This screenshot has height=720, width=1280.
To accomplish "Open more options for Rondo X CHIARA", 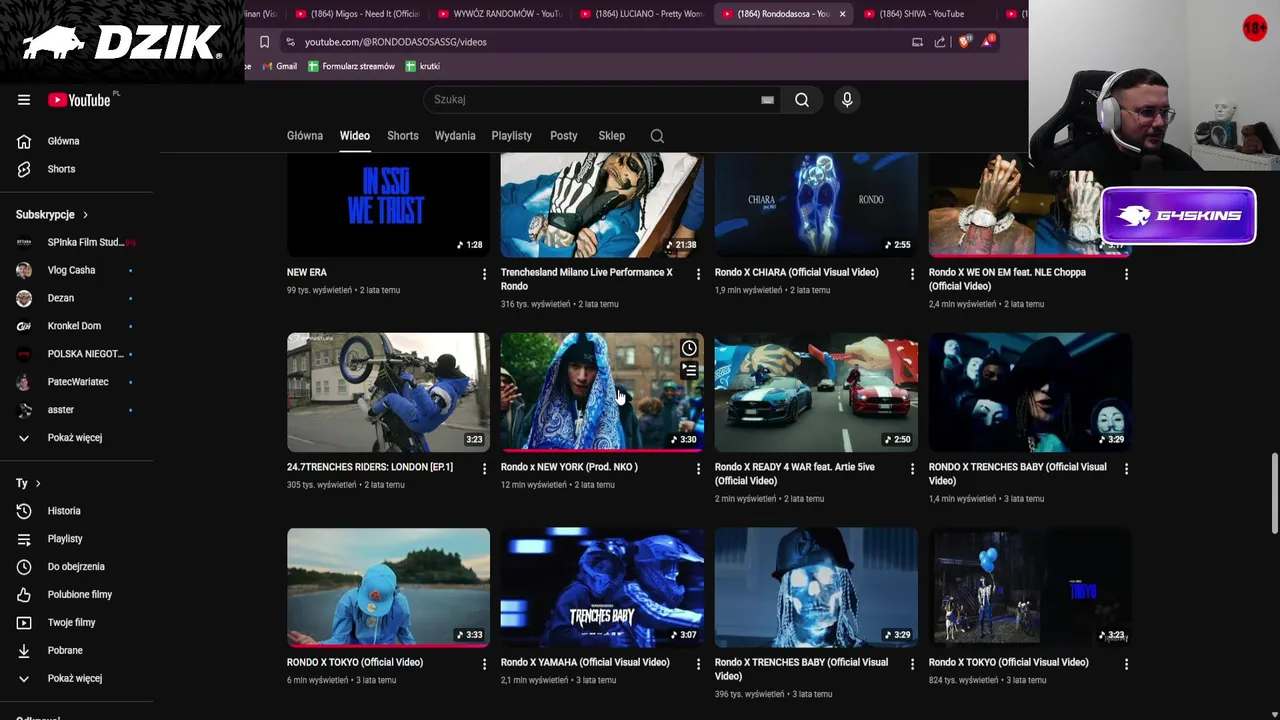I will coord(912,274).
